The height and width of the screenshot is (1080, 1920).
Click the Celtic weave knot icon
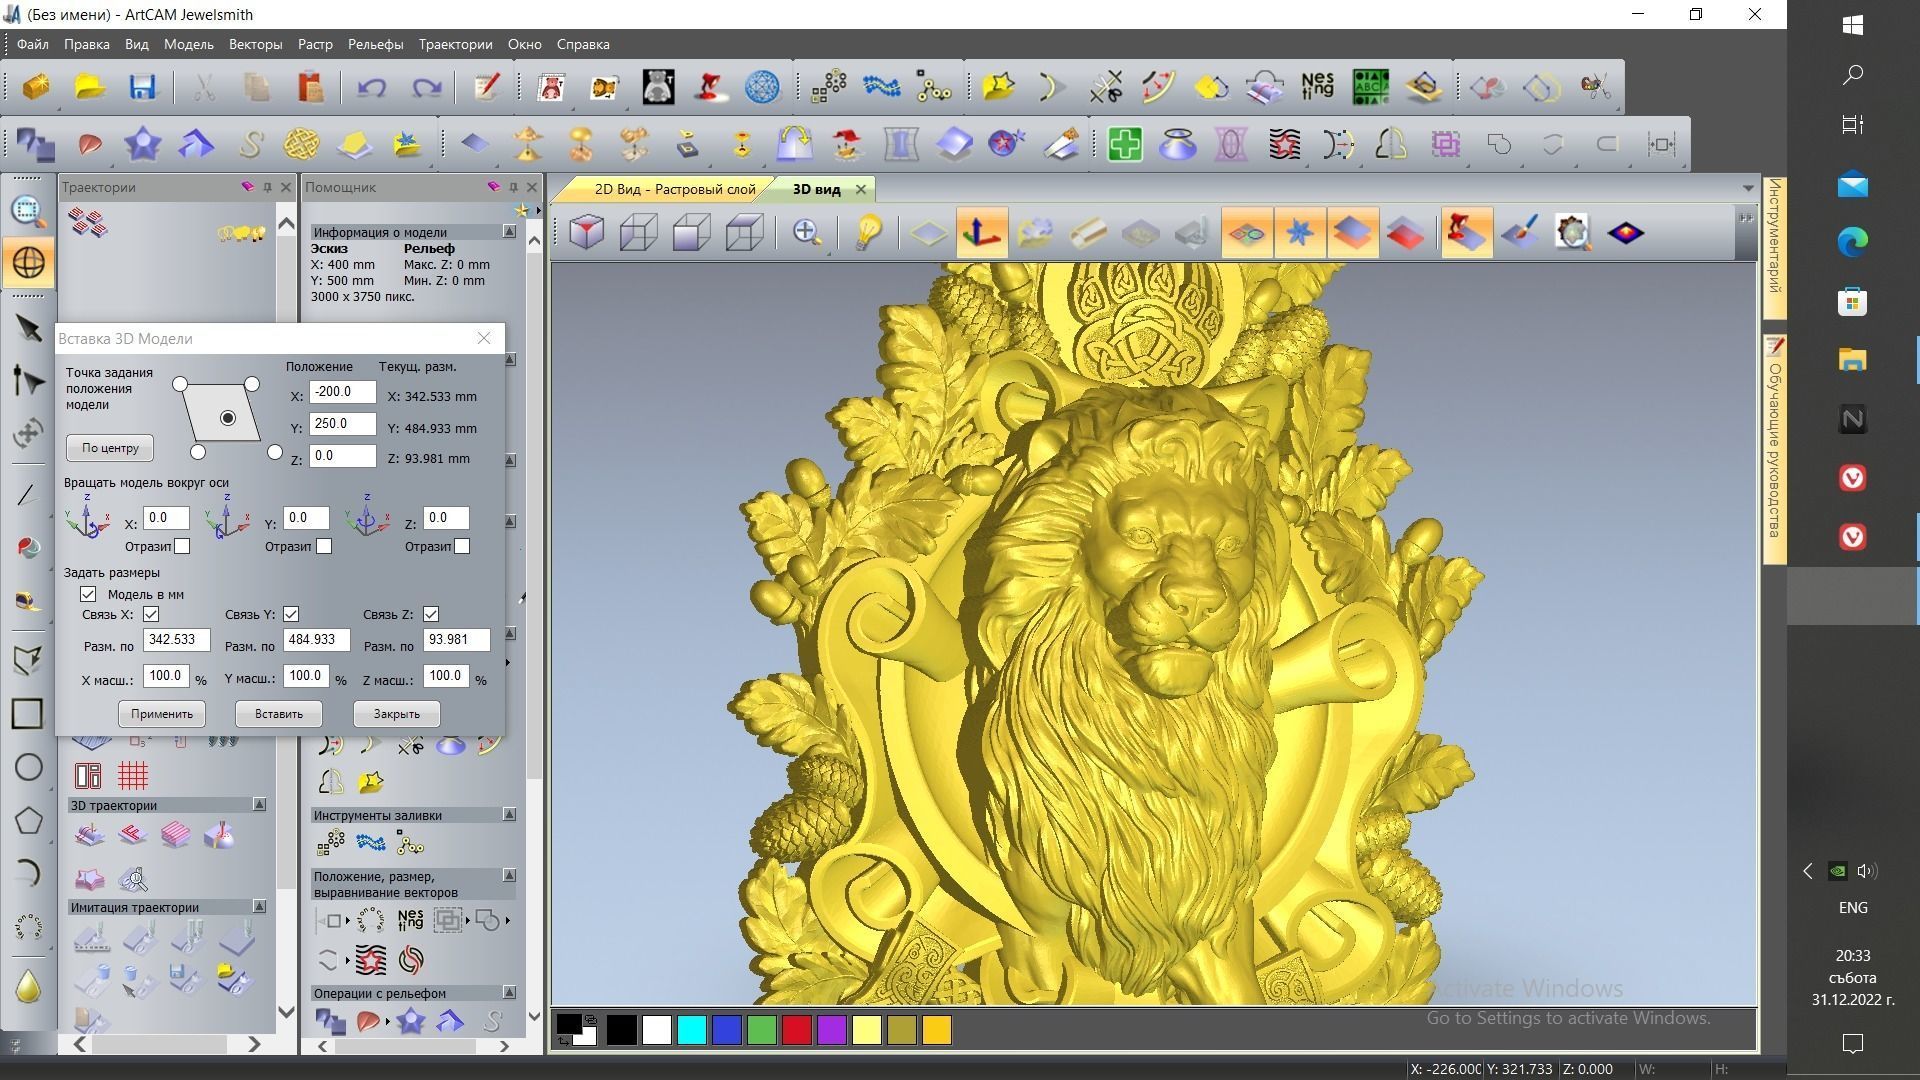click(x=301, y=144)
